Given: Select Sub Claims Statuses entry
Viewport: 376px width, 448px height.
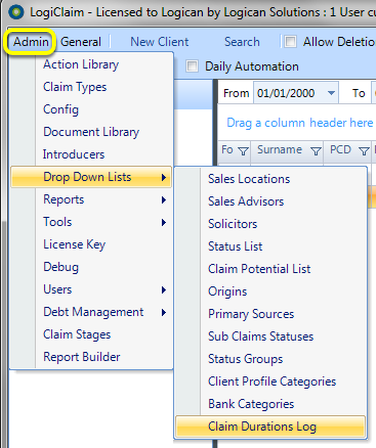Looking at the screenshot, I should tap(270, 337).
